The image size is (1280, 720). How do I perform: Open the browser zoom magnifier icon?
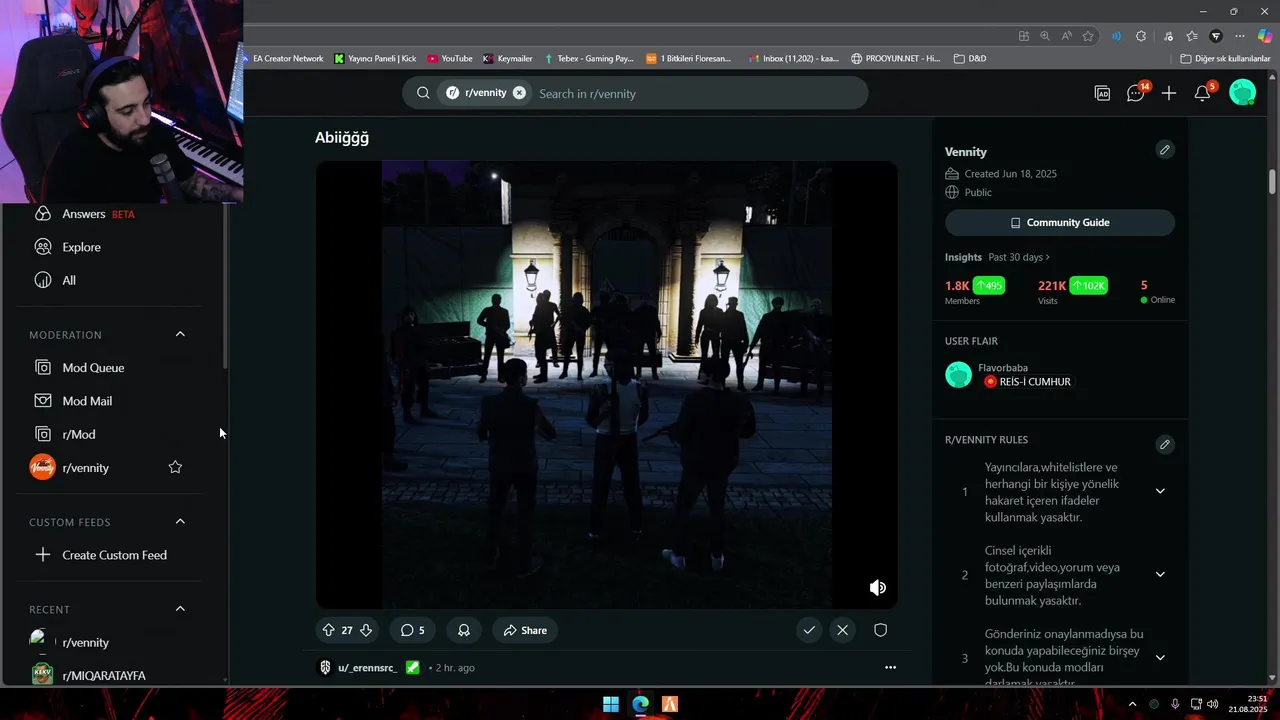(x=1045, y=36)
